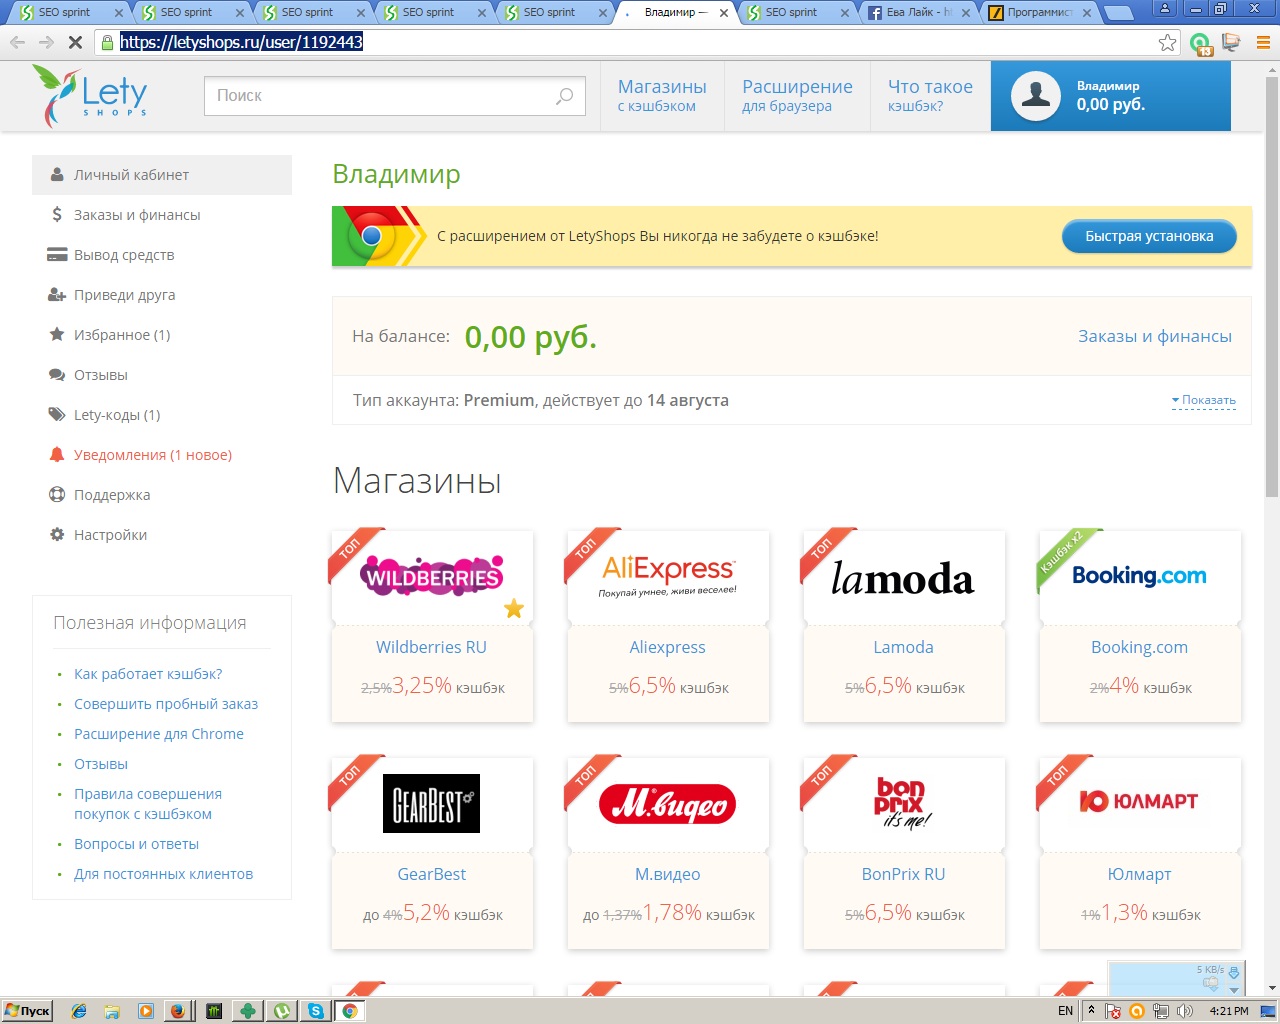1280x1024 pixels.
Task: Click the Поиск search input field
Action: (x=395, y=96)
